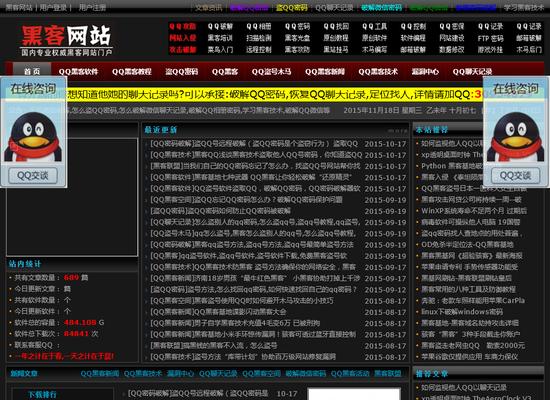Viewport: 550px width, 400px height.
Task: Open QQ黑客软件 in the red navigation bar
Action: [78, 72]
